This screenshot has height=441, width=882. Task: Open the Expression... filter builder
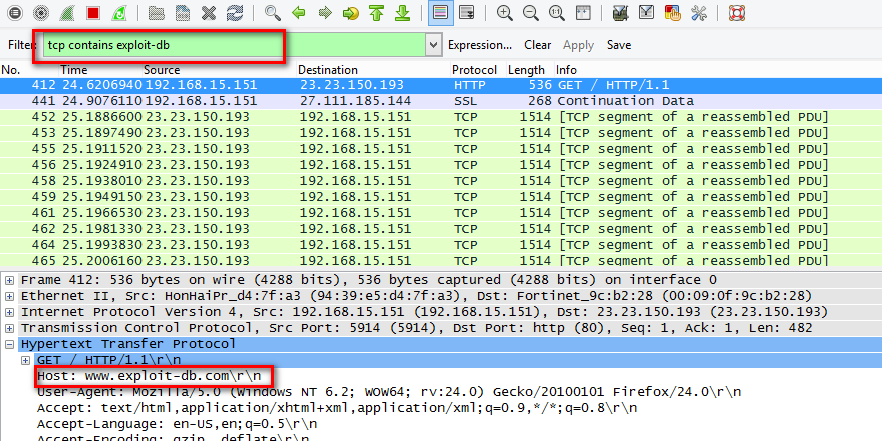coord(480,45)
